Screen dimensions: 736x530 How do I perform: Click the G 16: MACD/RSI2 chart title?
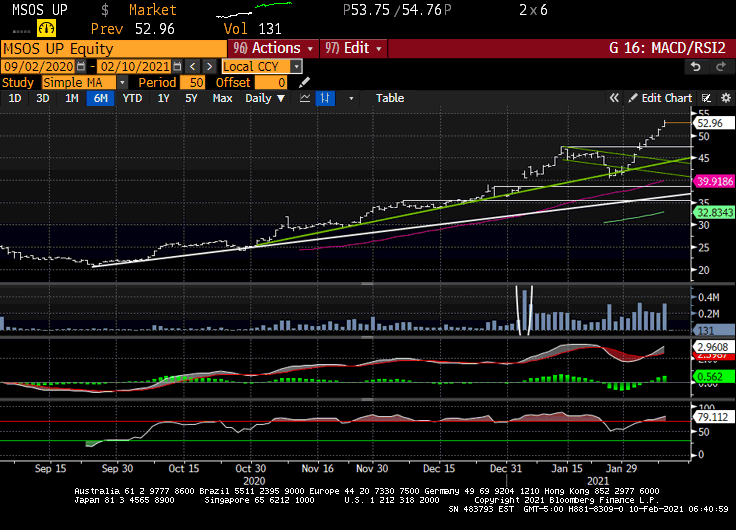pyautogui.click(x=667, y=48)
